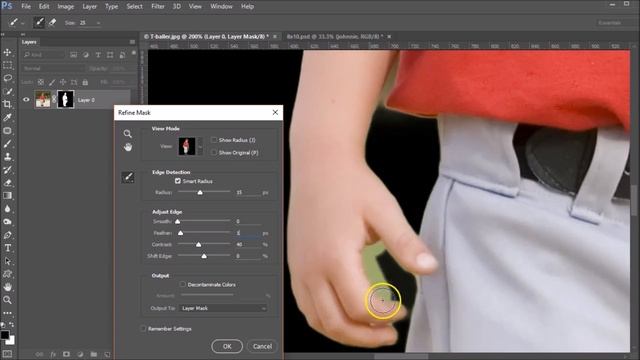Select the History Brush tool

(x=7, y=170)
